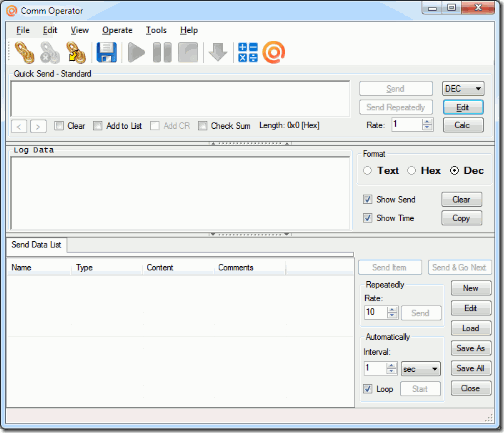504x433 pixels.
Task: Open the Help menu
Action: coord(189,30)
